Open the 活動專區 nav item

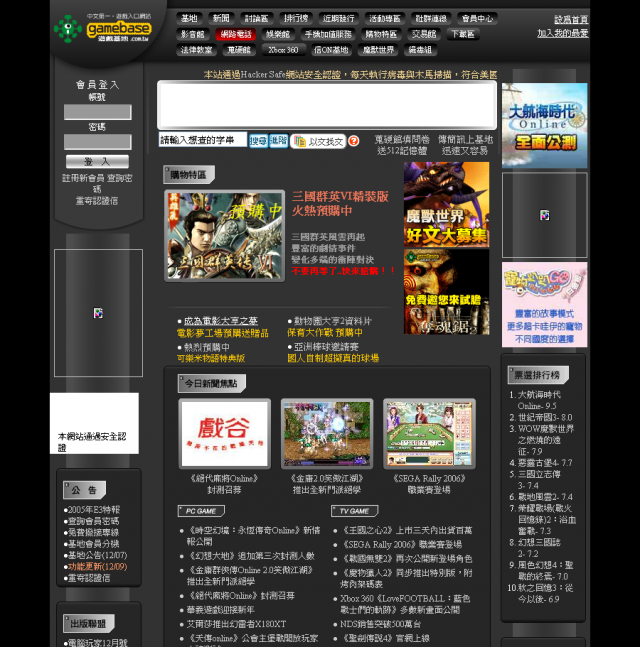click(385, 18)
